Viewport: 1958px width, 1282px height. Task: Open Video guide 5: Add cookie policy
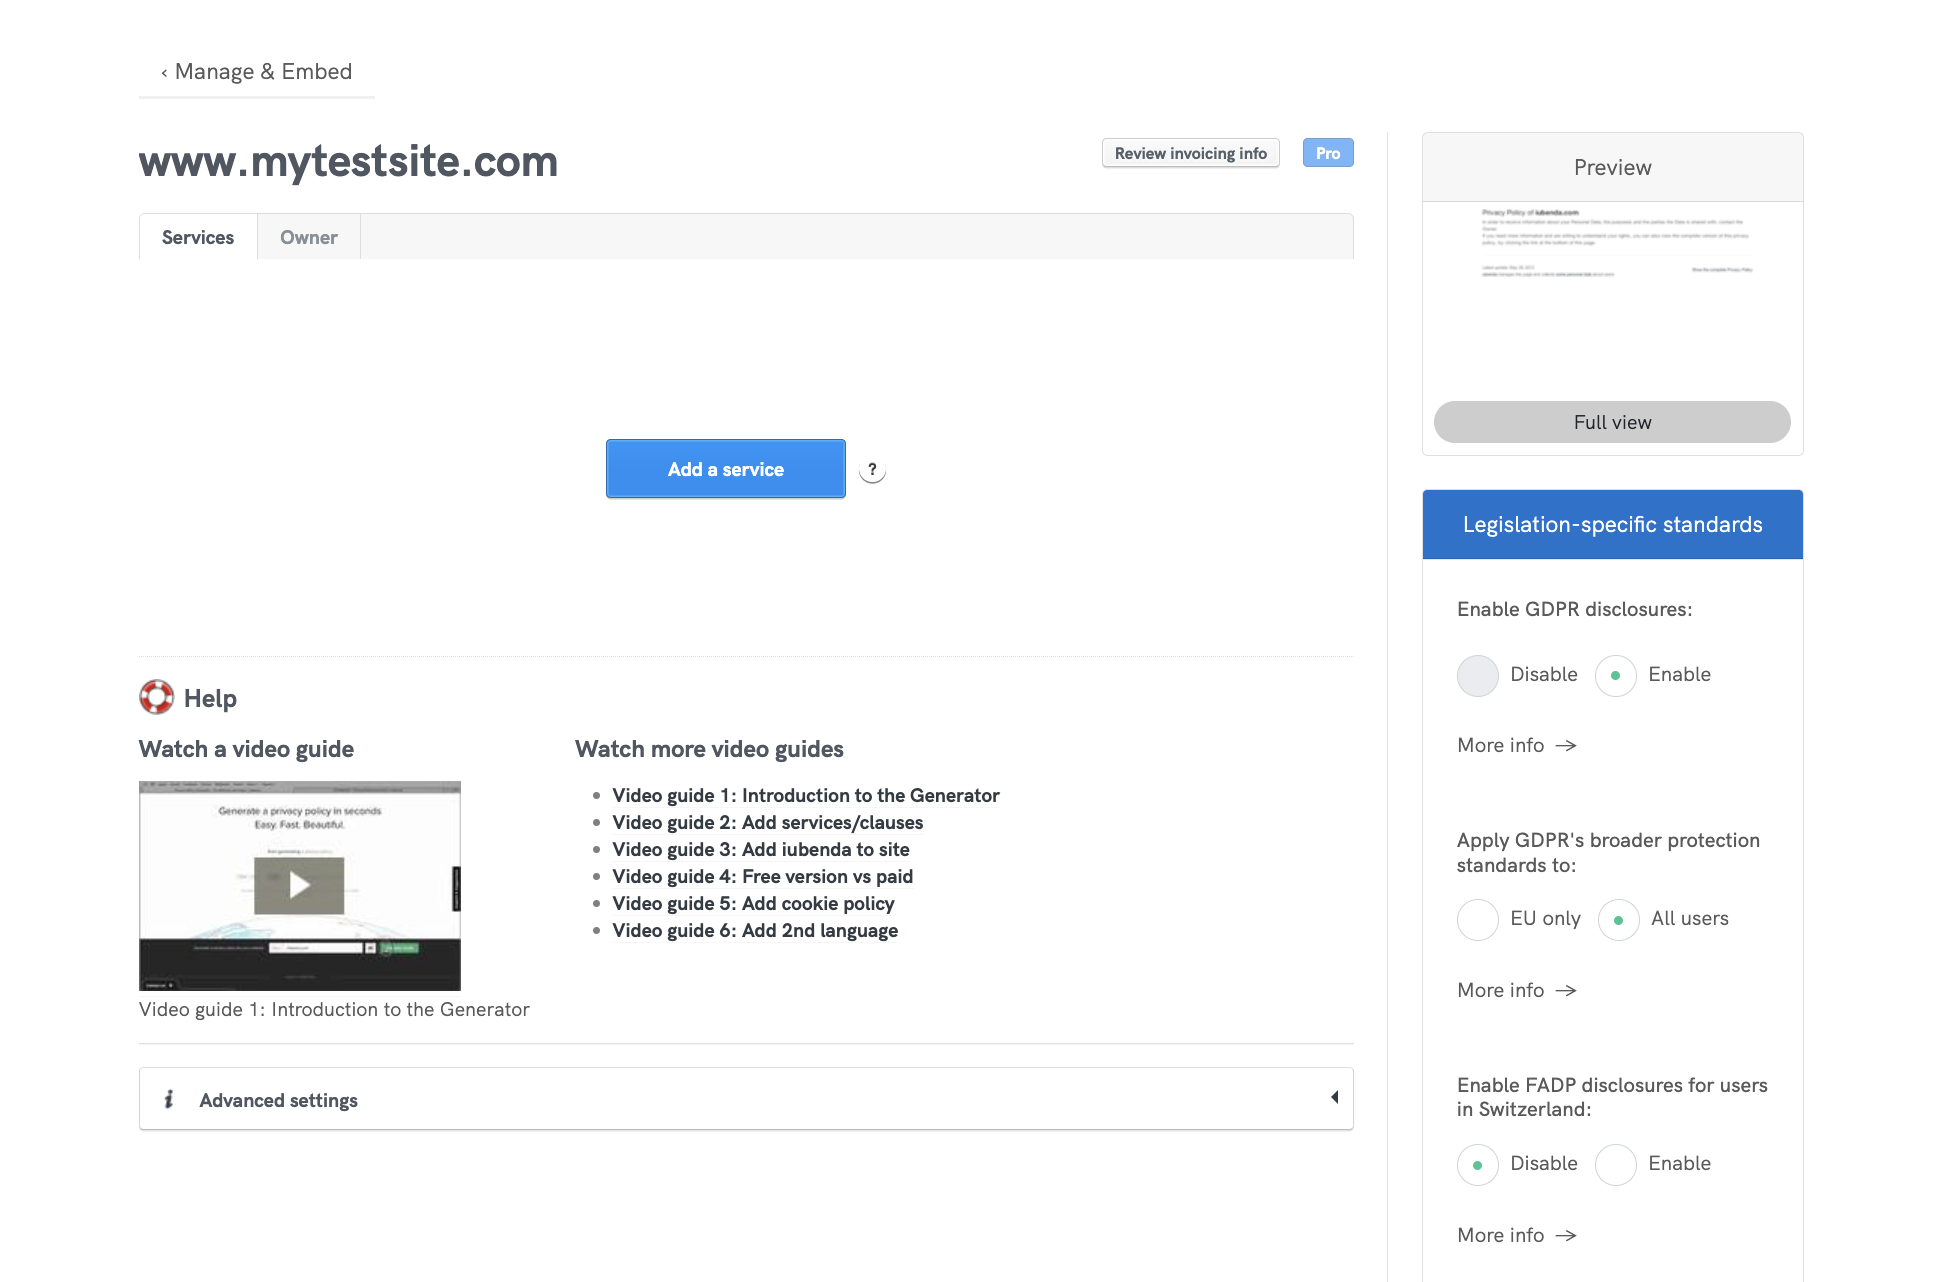click(753, 903)
